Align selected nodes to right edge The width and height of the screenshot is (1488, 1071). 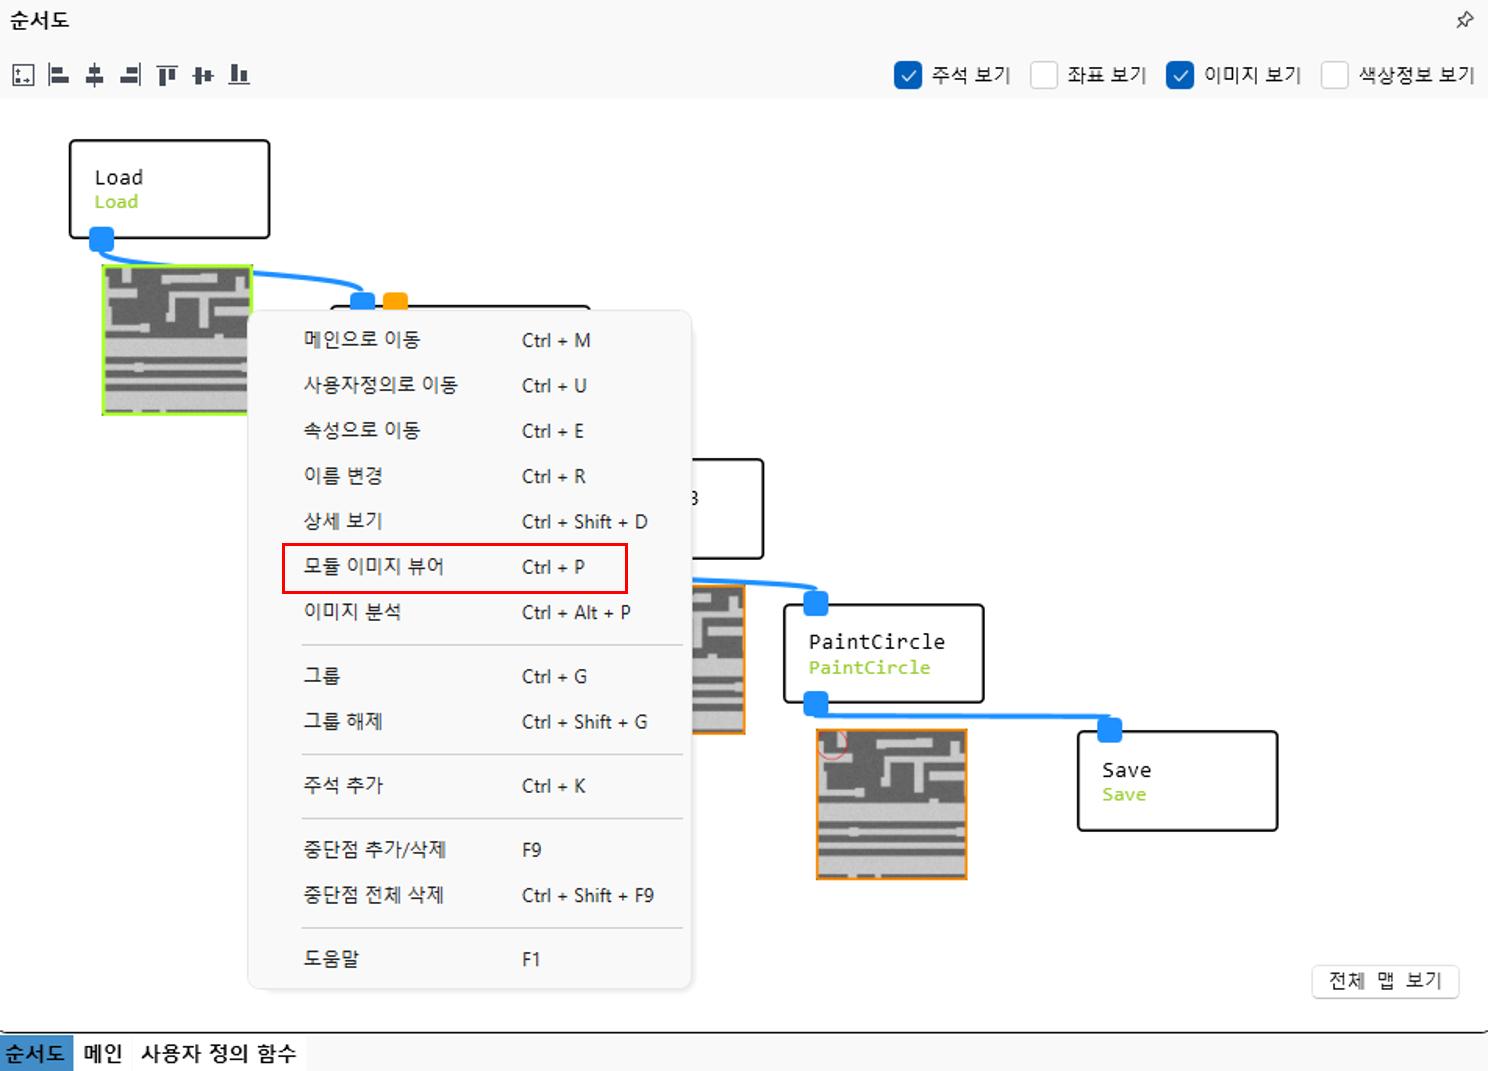point(130,75)
